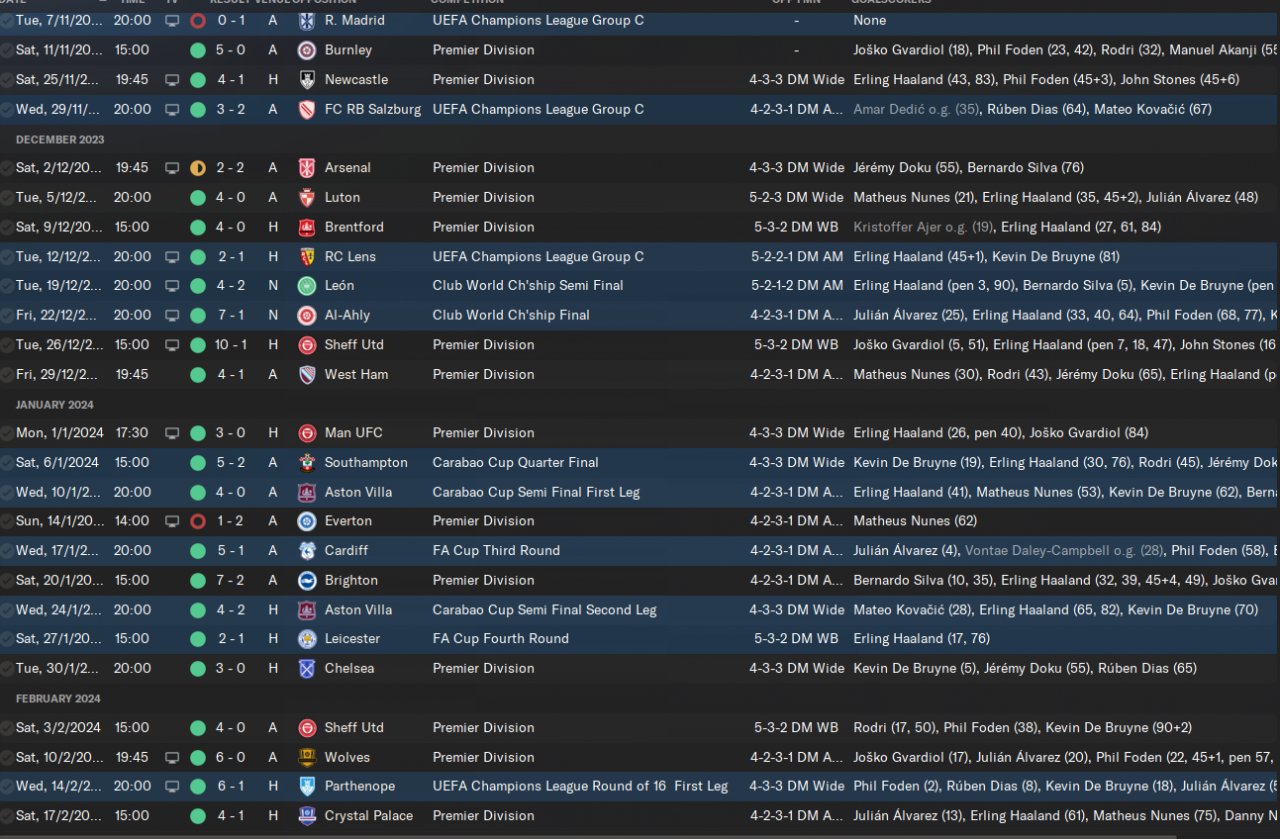This screenshot has height=839, width=1280.
Task: Open the 7 - 2 result against Brighton
Action: pyautogui.click(x=230, y=580)
